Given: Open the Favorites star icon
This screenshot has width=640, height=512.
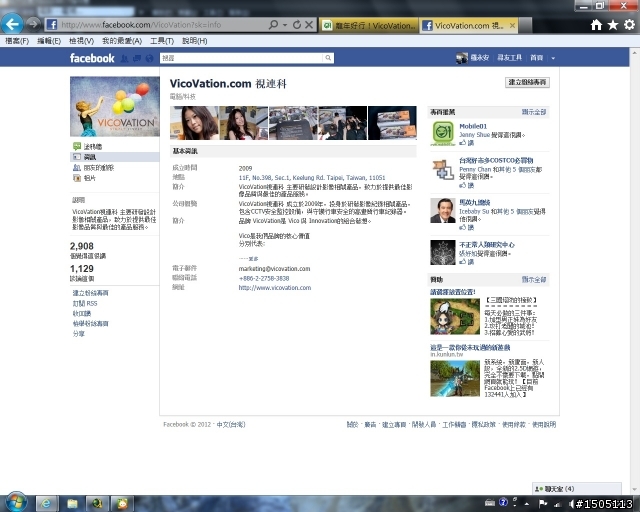Looking at the screenshot, I should 613,25.
